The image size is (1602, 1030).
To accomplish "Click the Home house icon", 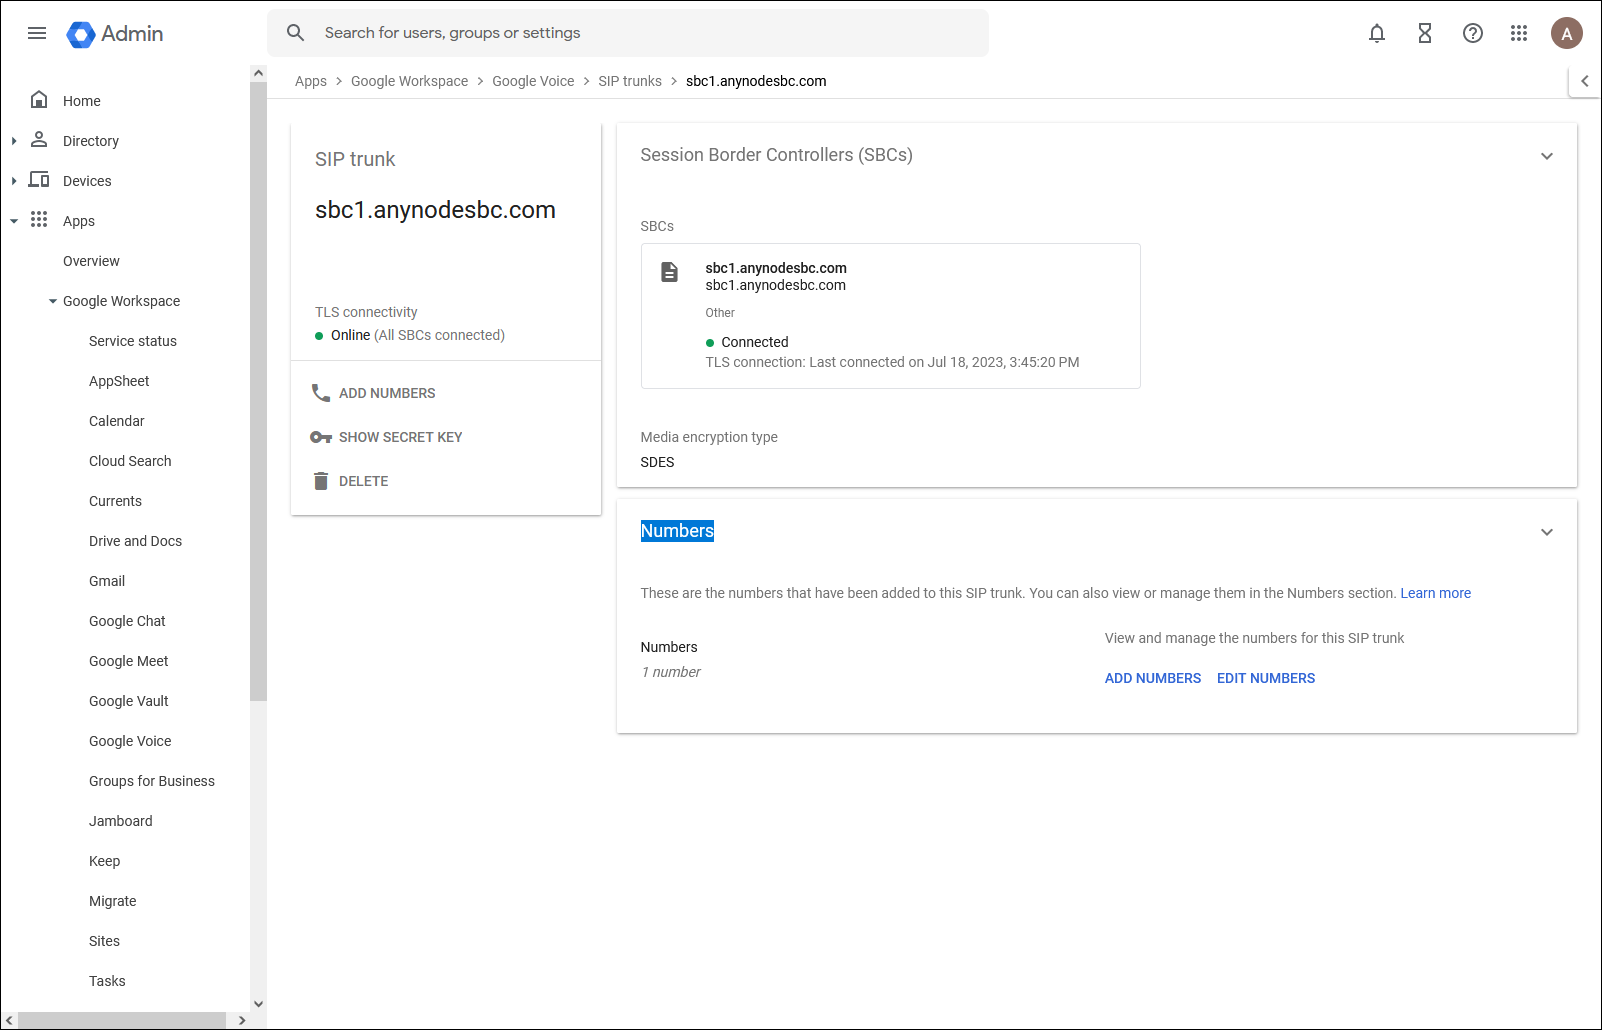I will 39,99.
